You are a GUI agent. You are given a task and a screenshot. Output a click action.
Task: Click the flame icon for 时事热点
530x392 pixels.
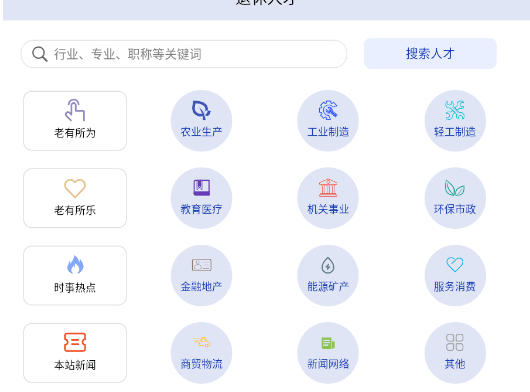(x=75, y=264)
